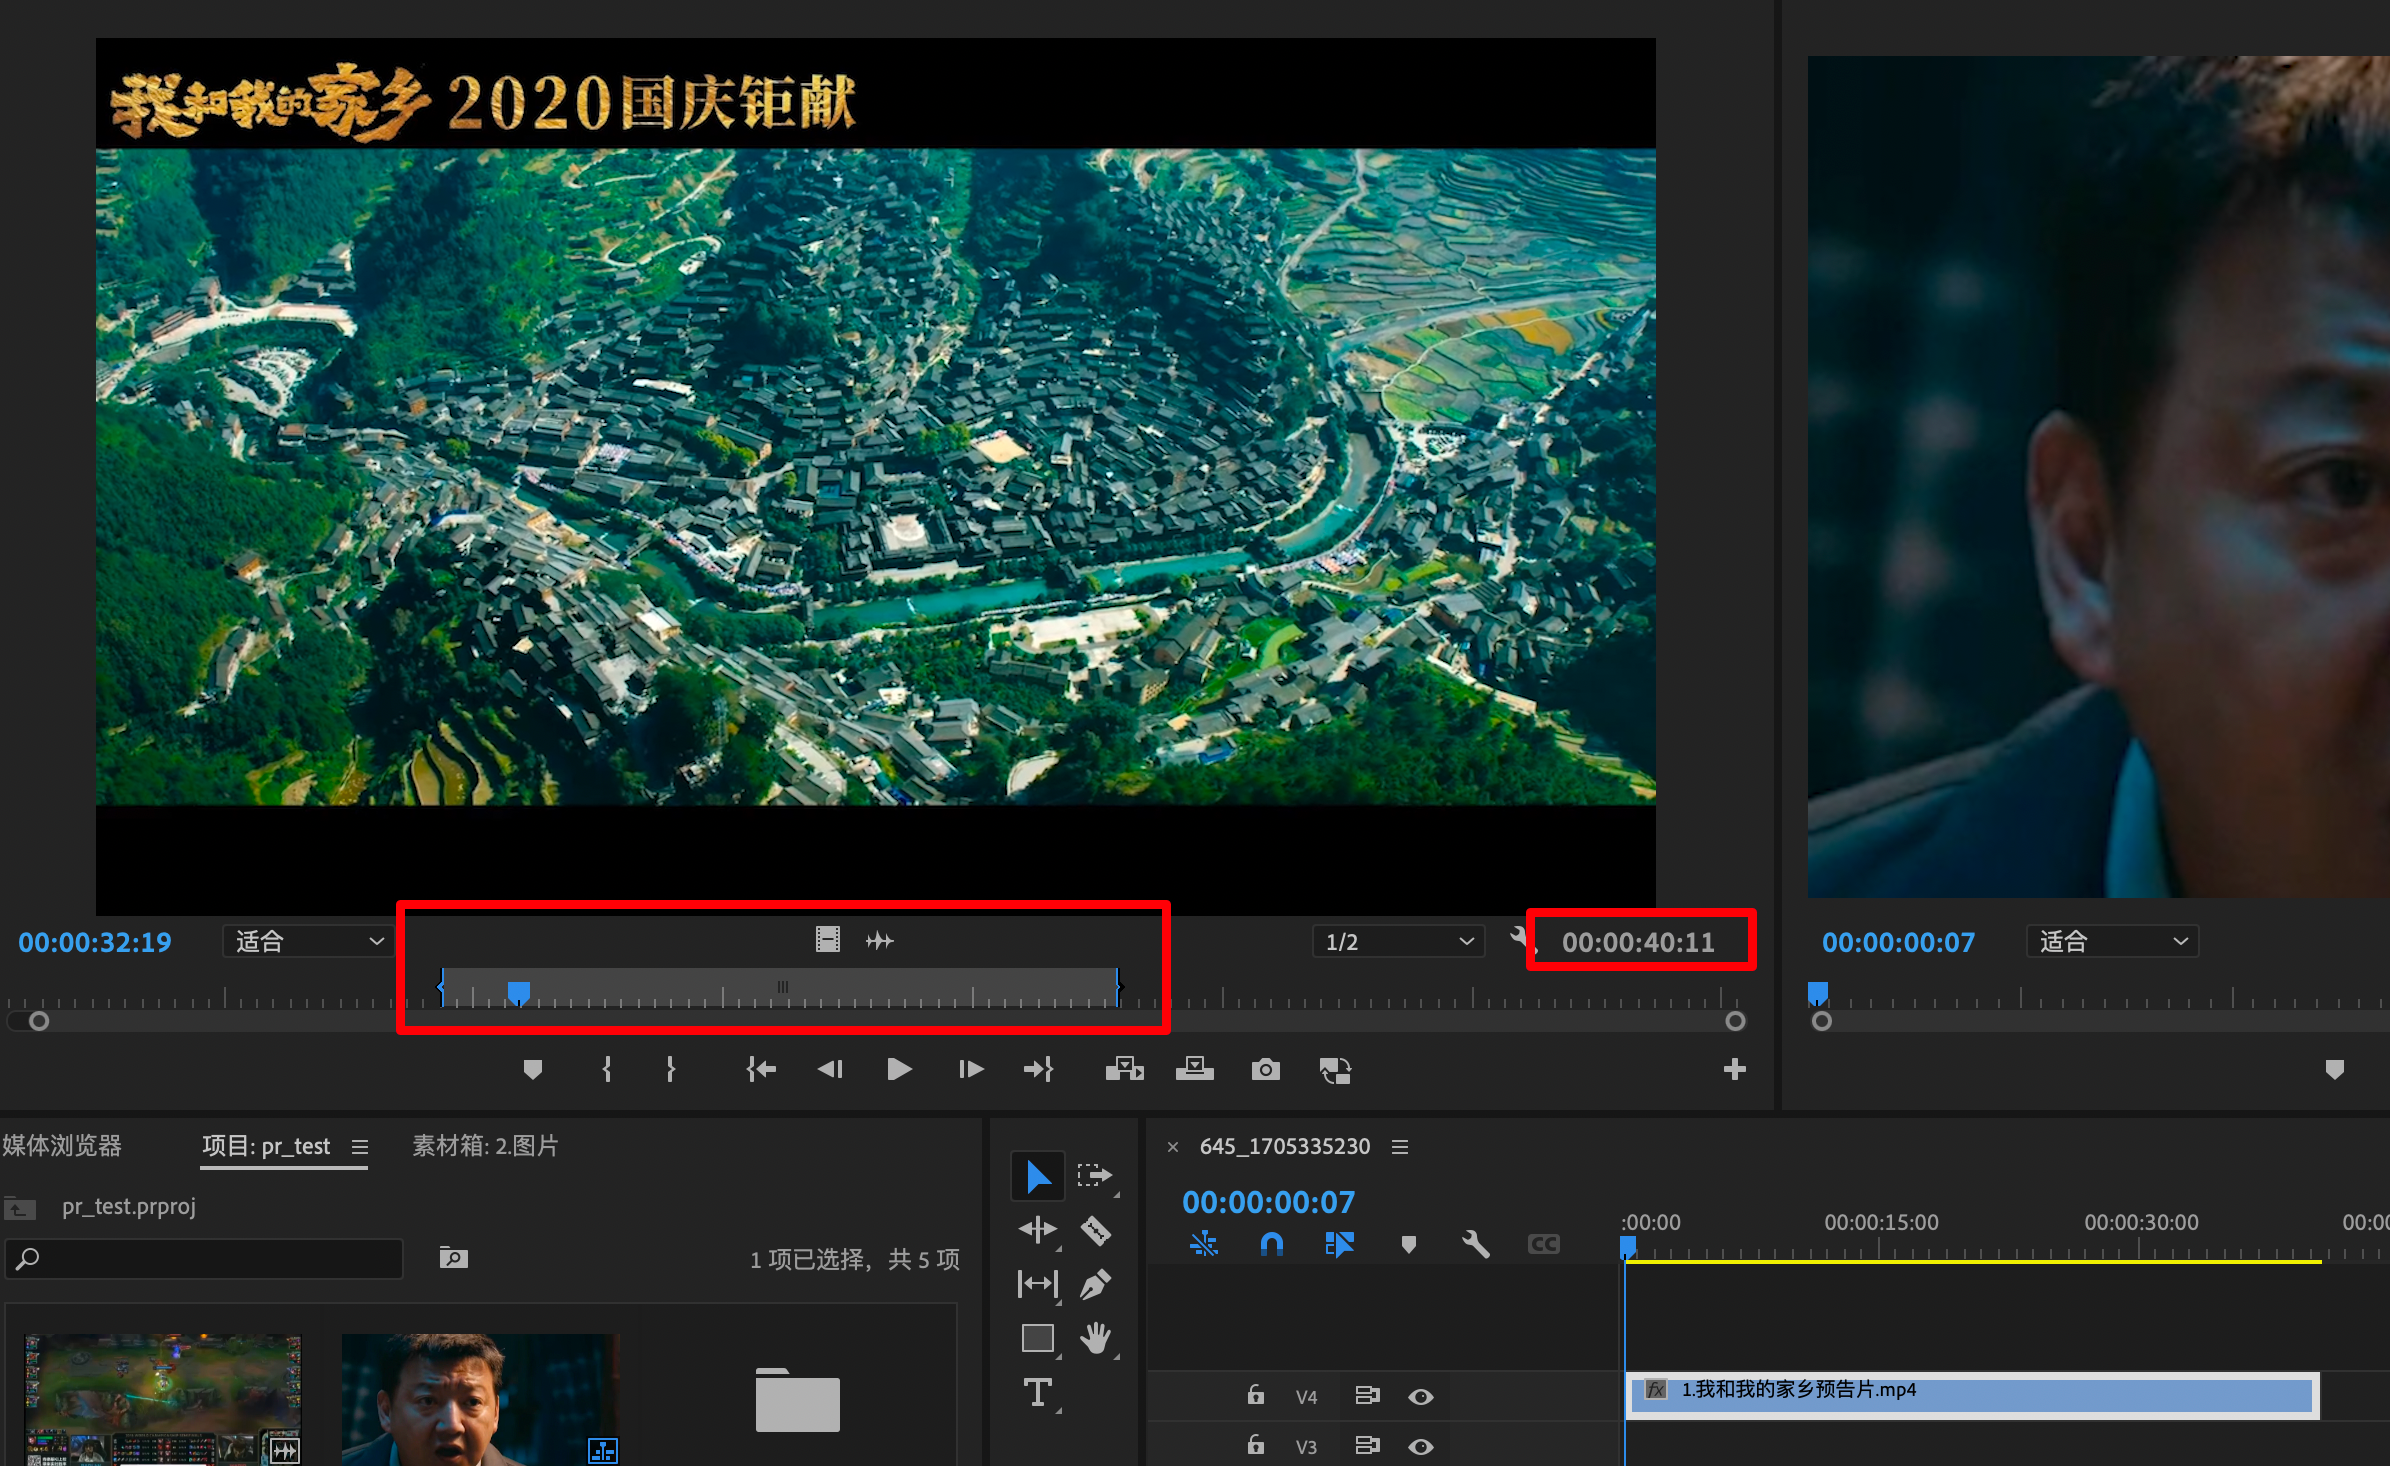Select the bin folder item
Screen dimensions: 2390x1466
click(x=797, y=1400)
